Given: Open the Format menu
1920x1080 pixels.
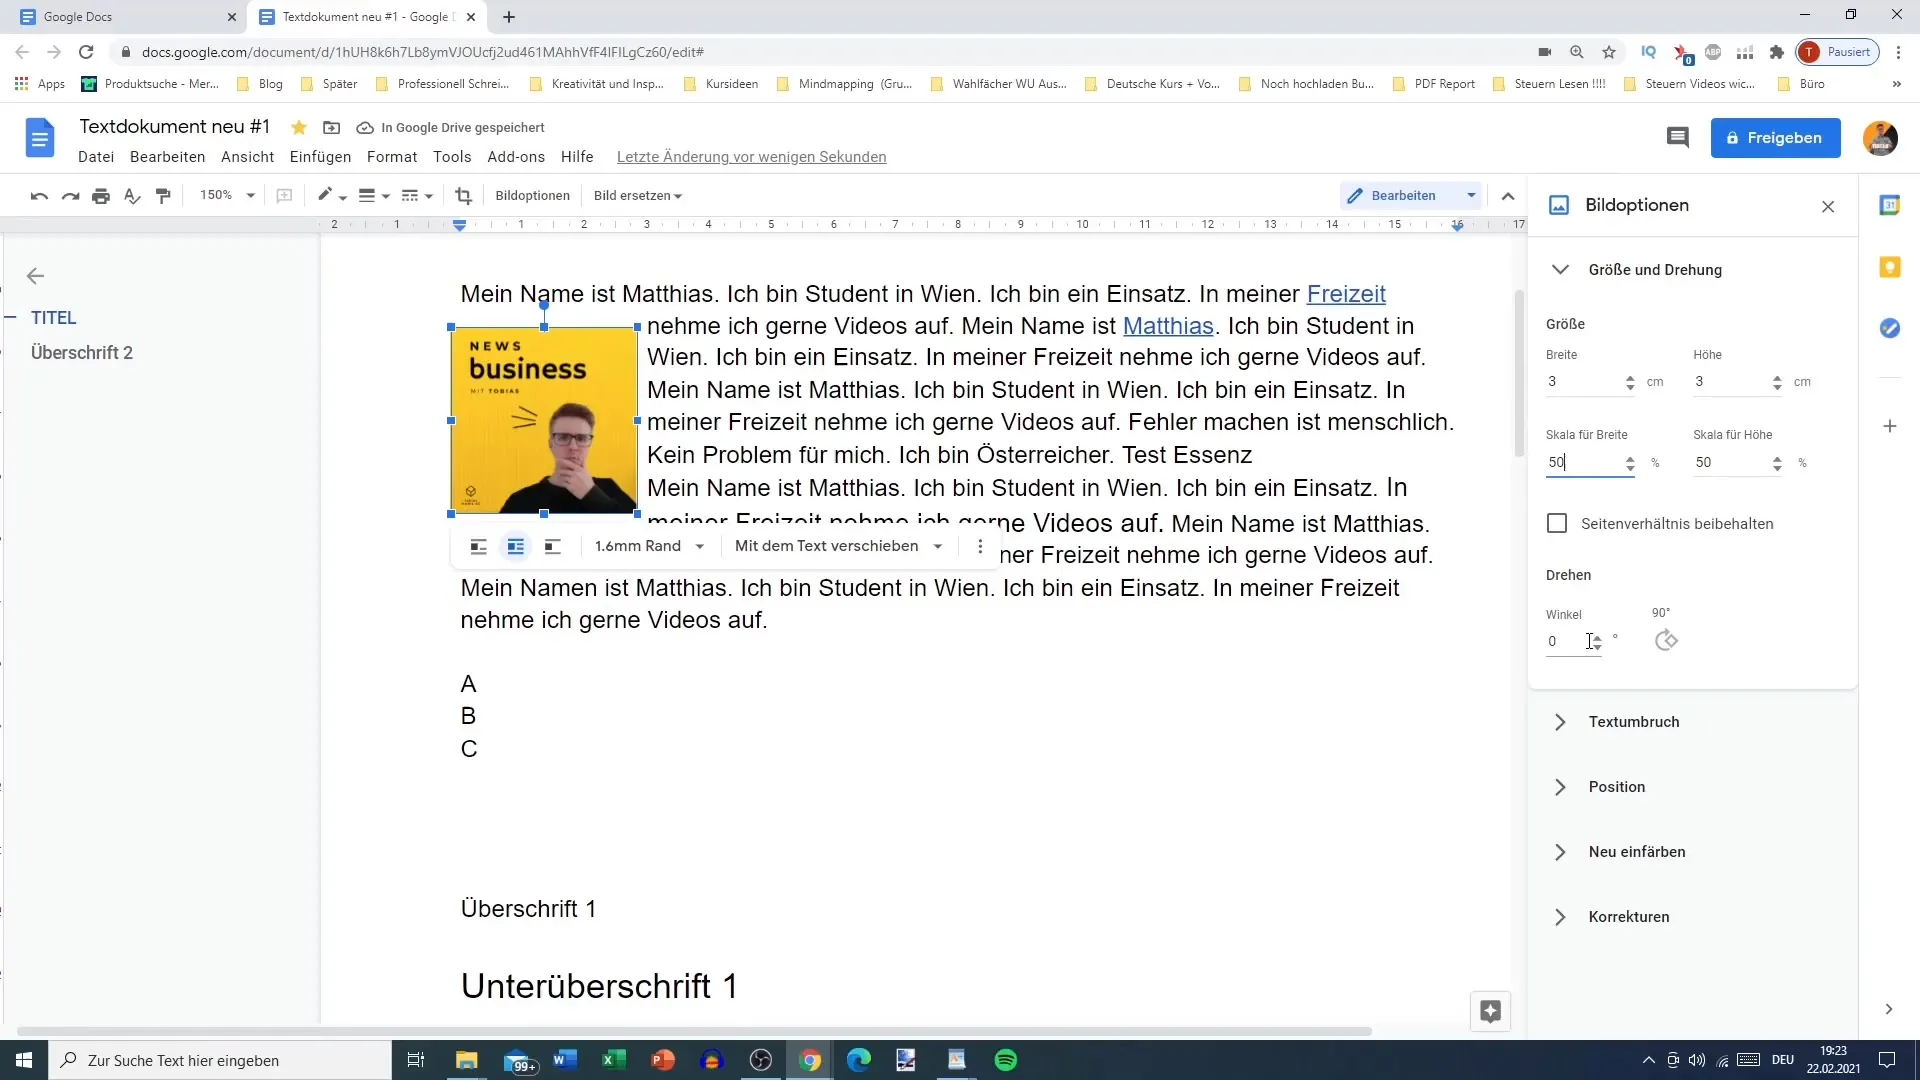Looking at the screenshot, I should point(392,157).
